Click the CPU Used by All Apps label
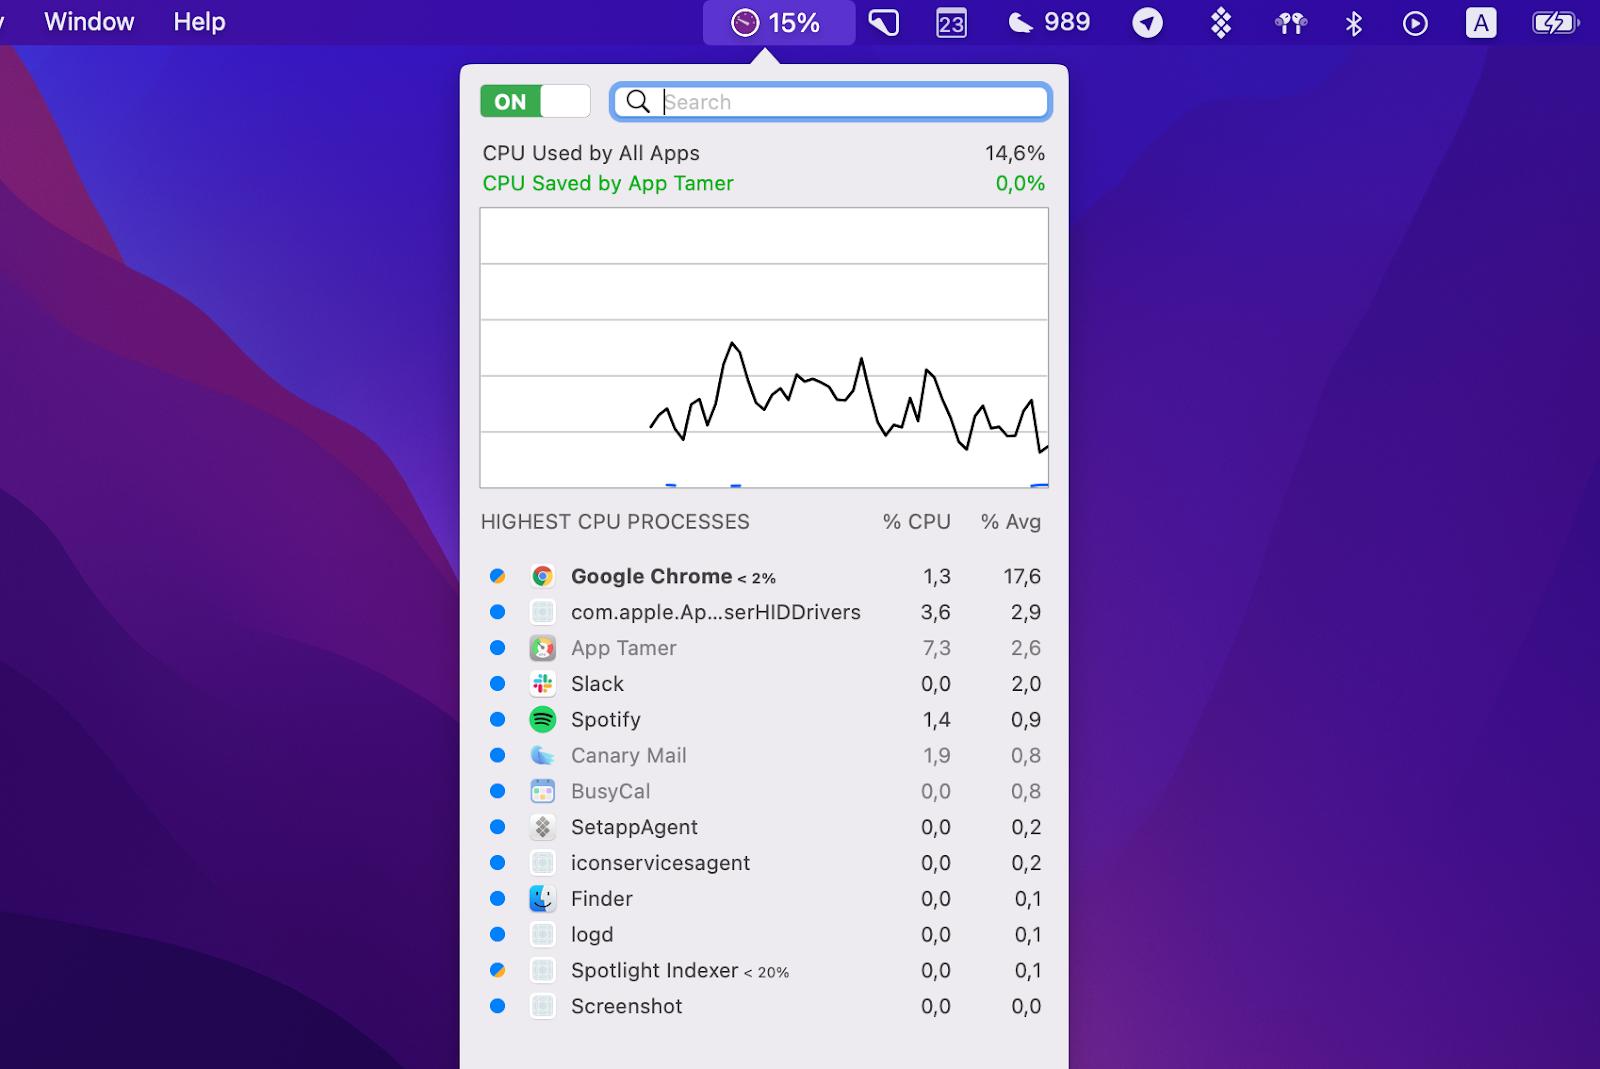 click(x=591, y=153)
